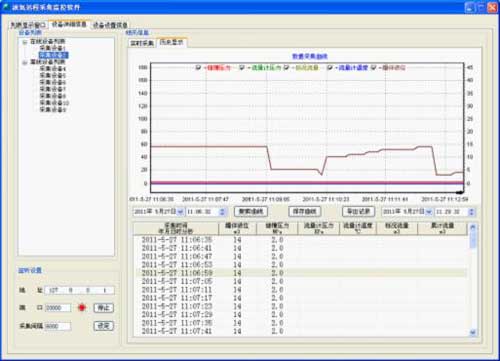
Task: Open the start date dropdown picker
Action: coord(180,212)
